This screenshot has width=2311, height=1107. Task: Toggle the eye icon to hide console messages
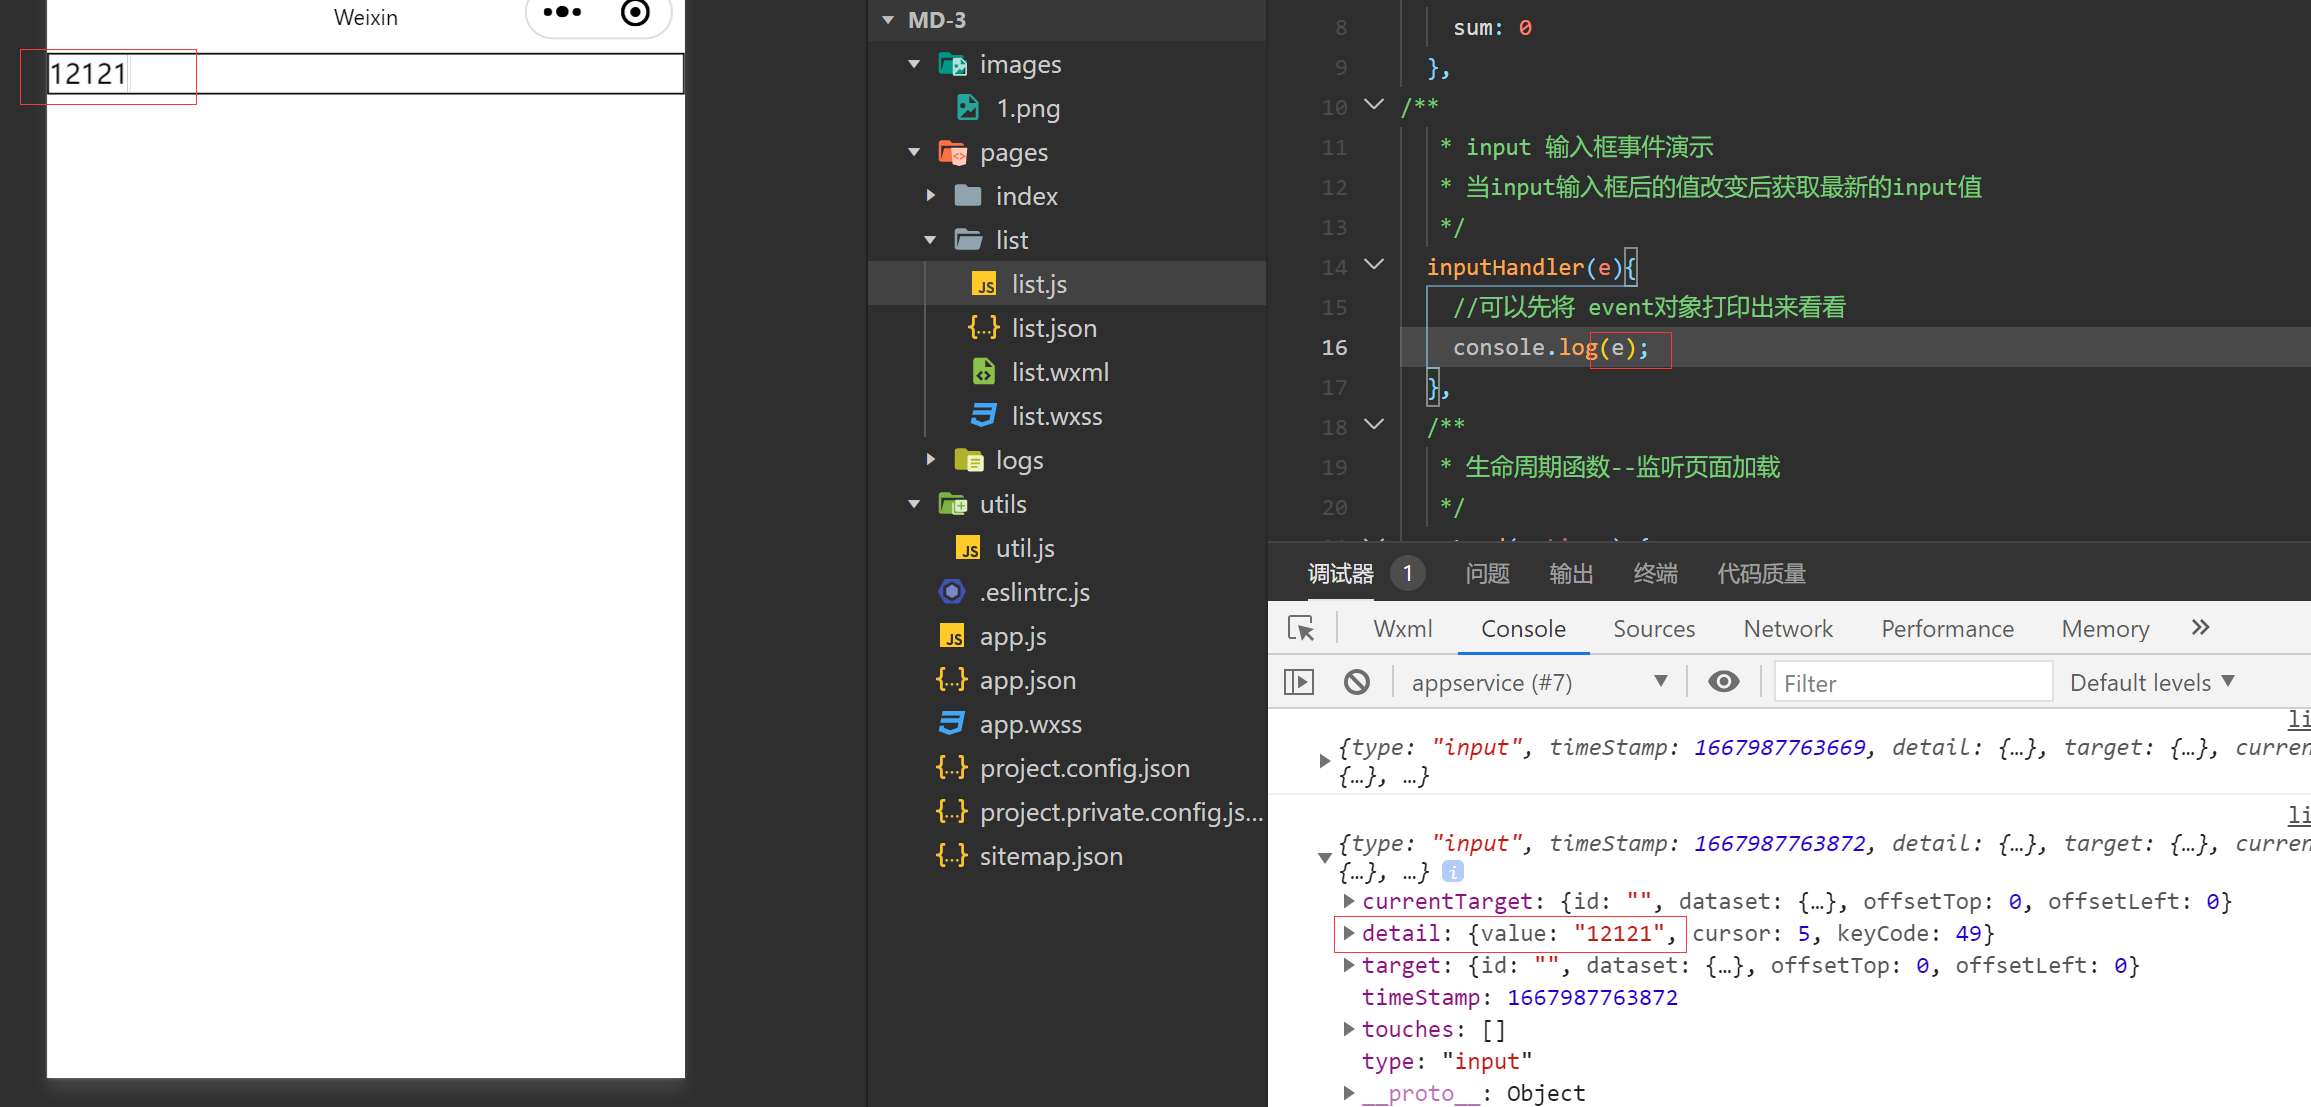pos(1723,681)
